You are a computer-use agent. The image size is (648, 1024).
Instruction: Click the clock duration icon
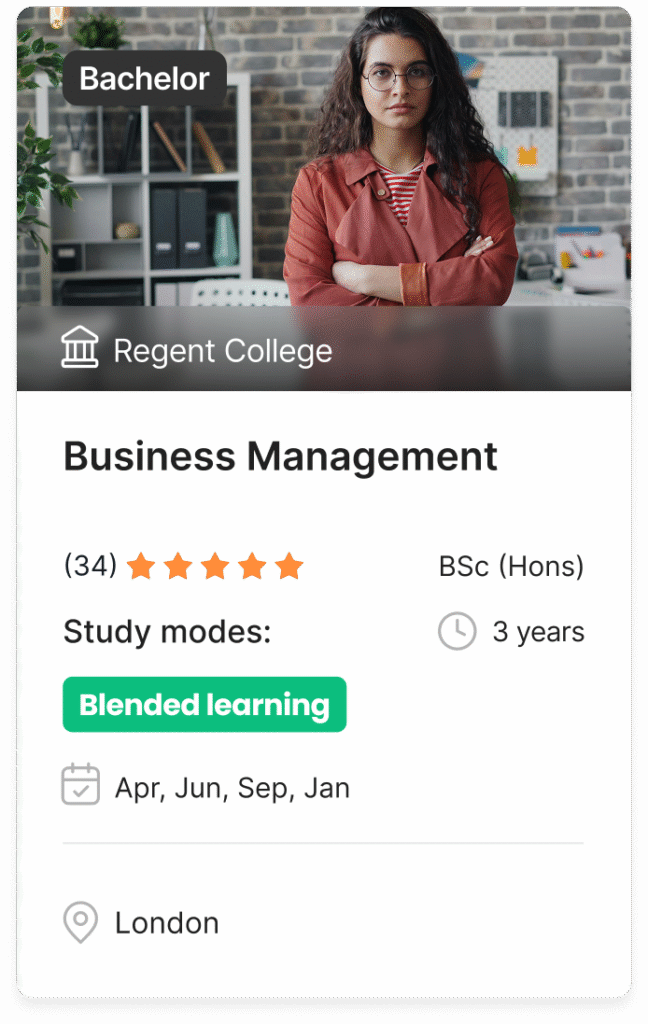coord(457,632)
